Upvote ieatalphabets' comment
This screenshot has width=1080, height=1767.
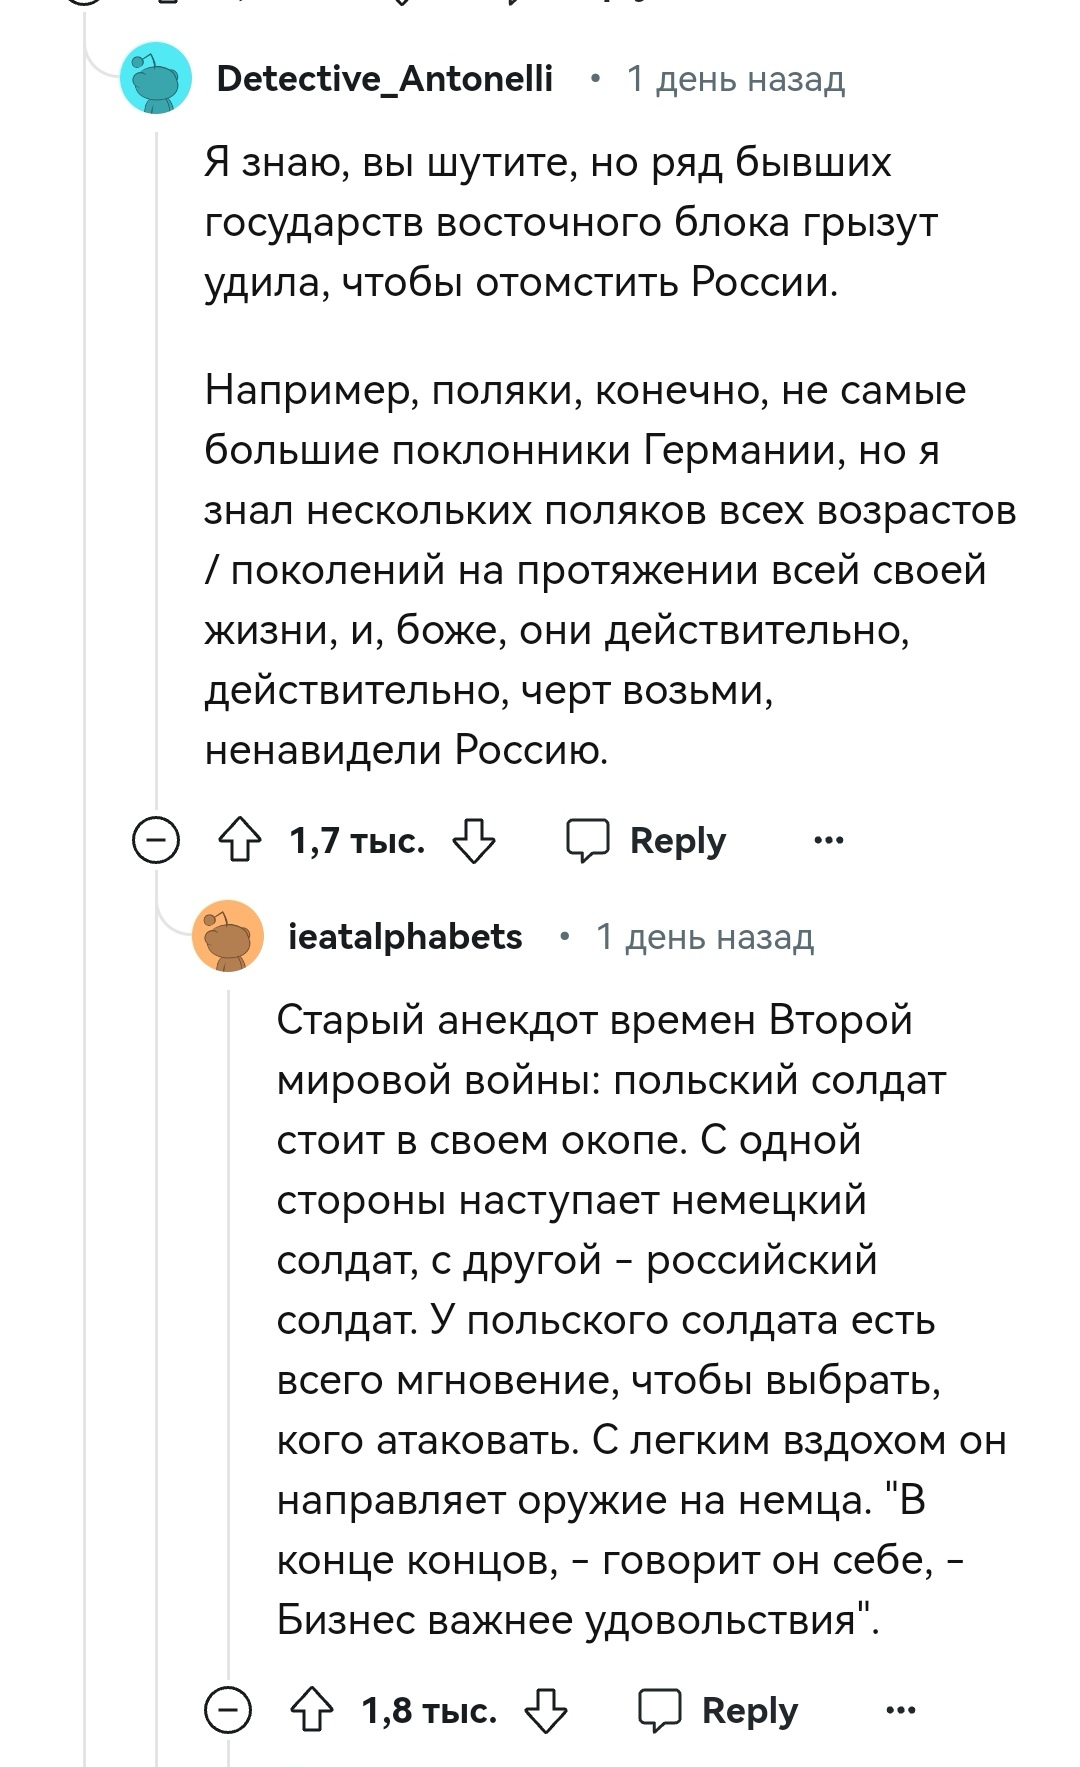[x=311, y=1710]
